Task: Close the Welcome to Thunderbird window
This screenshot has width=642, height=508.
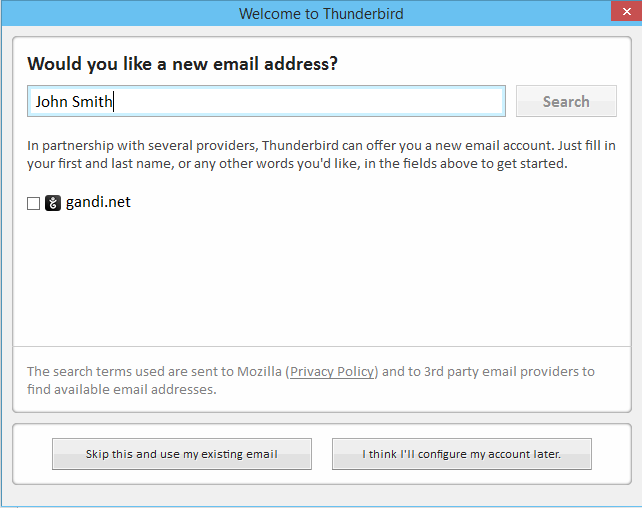Action: click(x=625, y=12)
